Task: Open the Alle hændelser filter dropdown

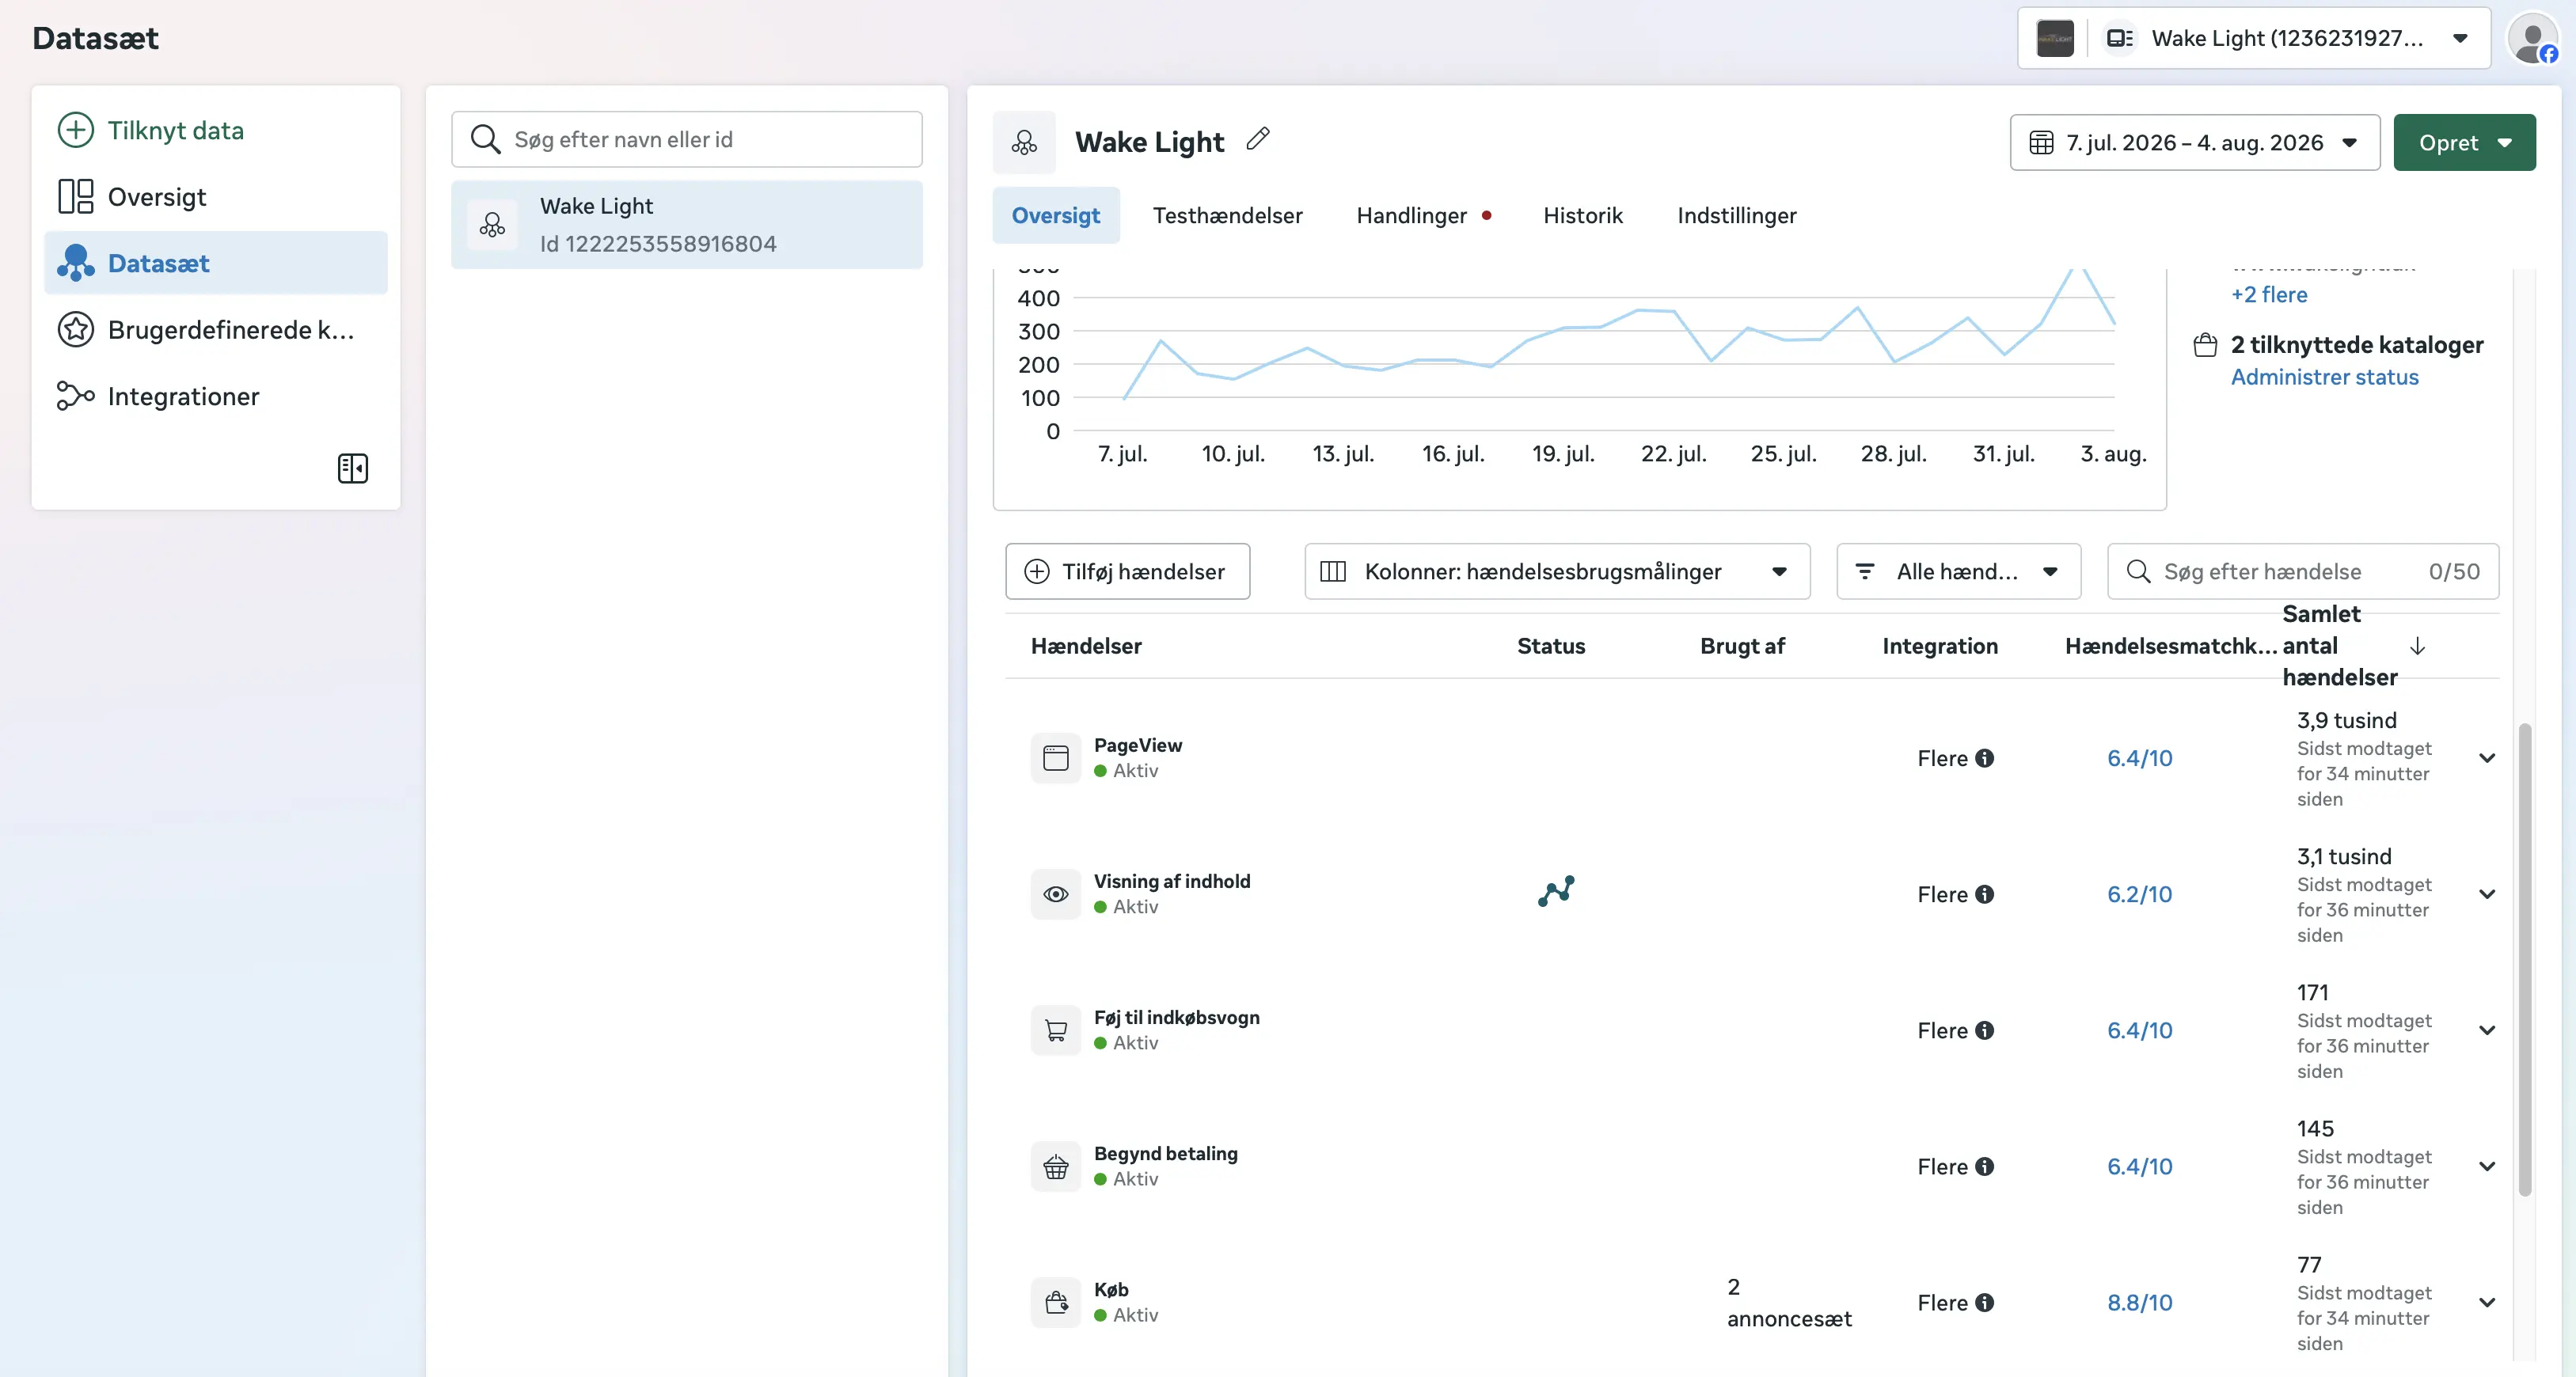Action: tap(1958, 571)
